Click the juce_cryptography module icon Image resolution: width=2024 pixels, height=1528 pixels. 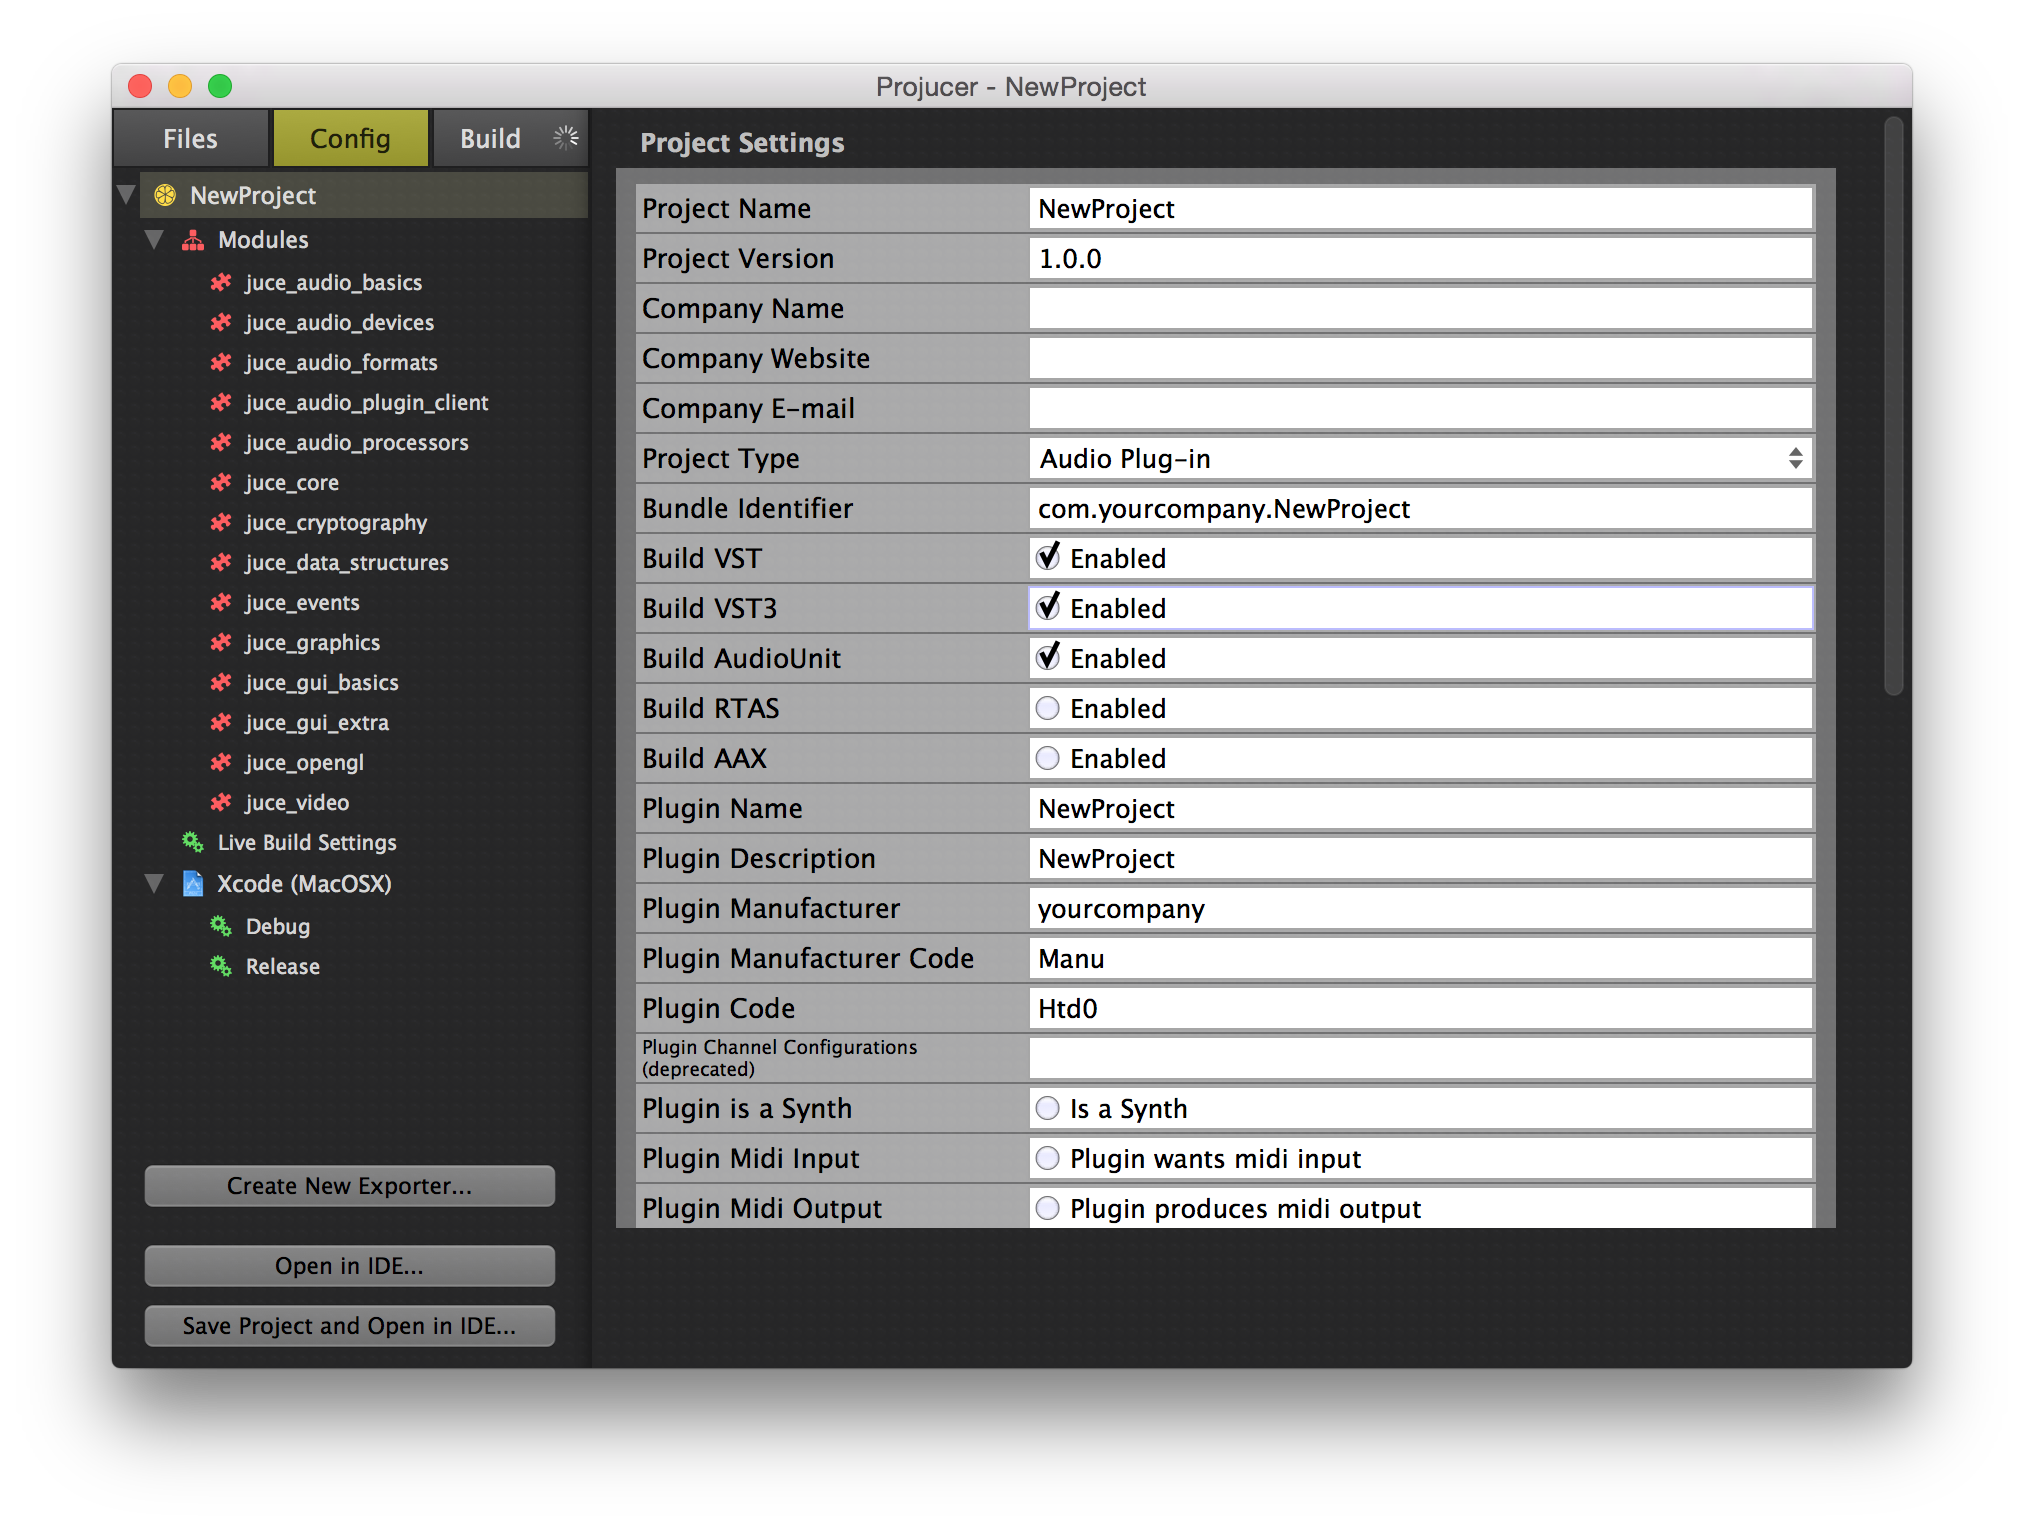coord(221,523)
